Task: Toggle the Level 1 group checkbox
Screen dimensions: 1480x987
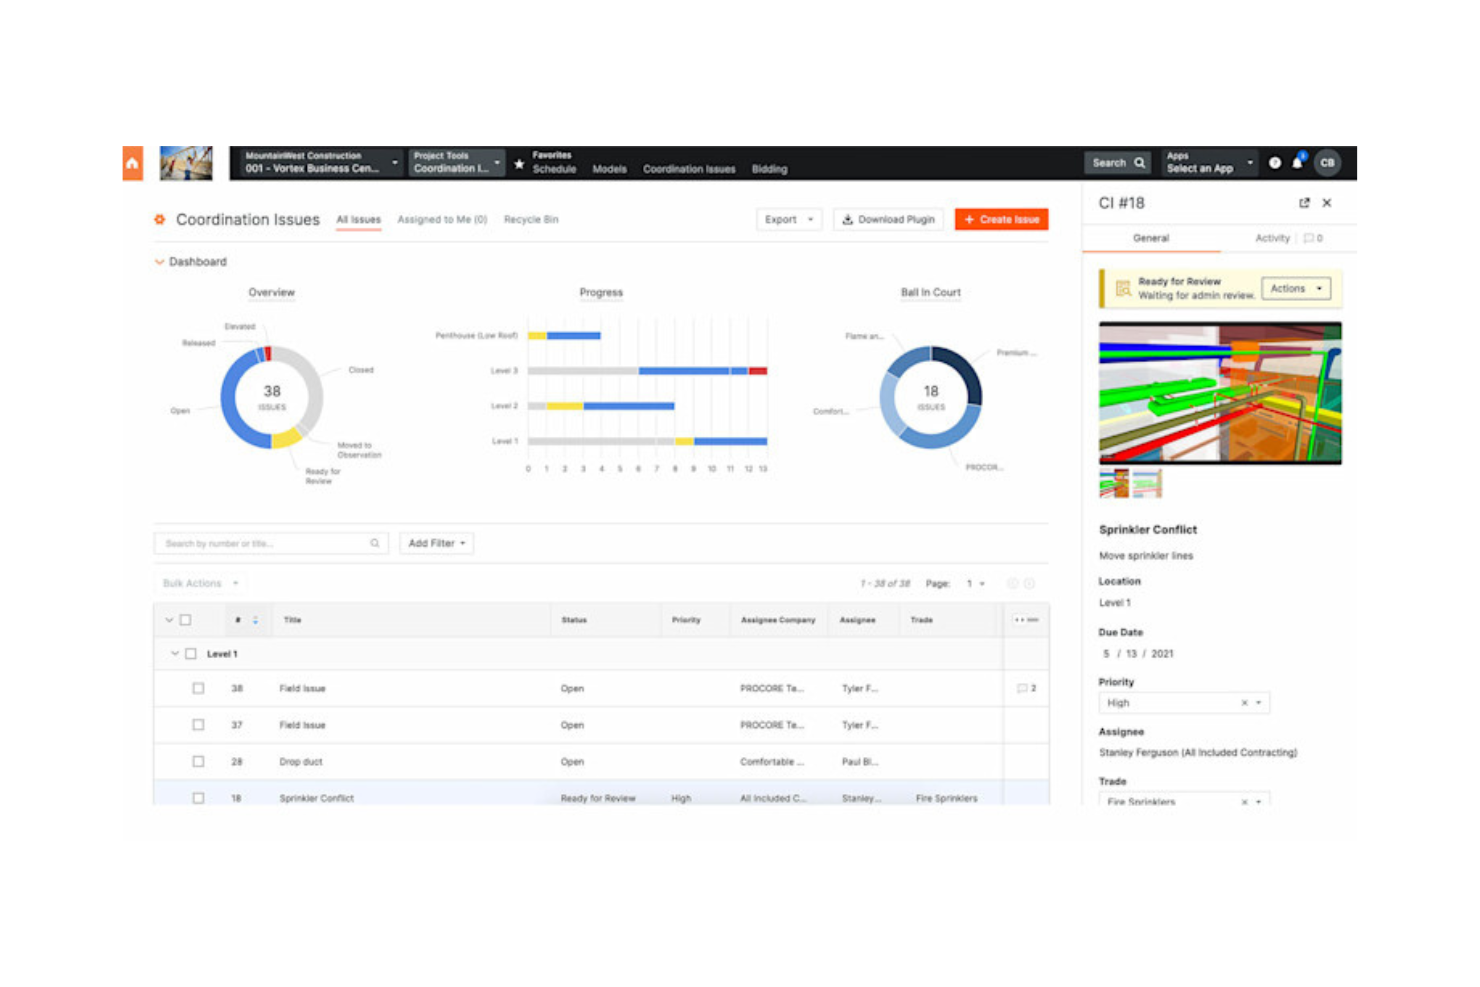Action: pyautogui.click(x=190, y=654)
